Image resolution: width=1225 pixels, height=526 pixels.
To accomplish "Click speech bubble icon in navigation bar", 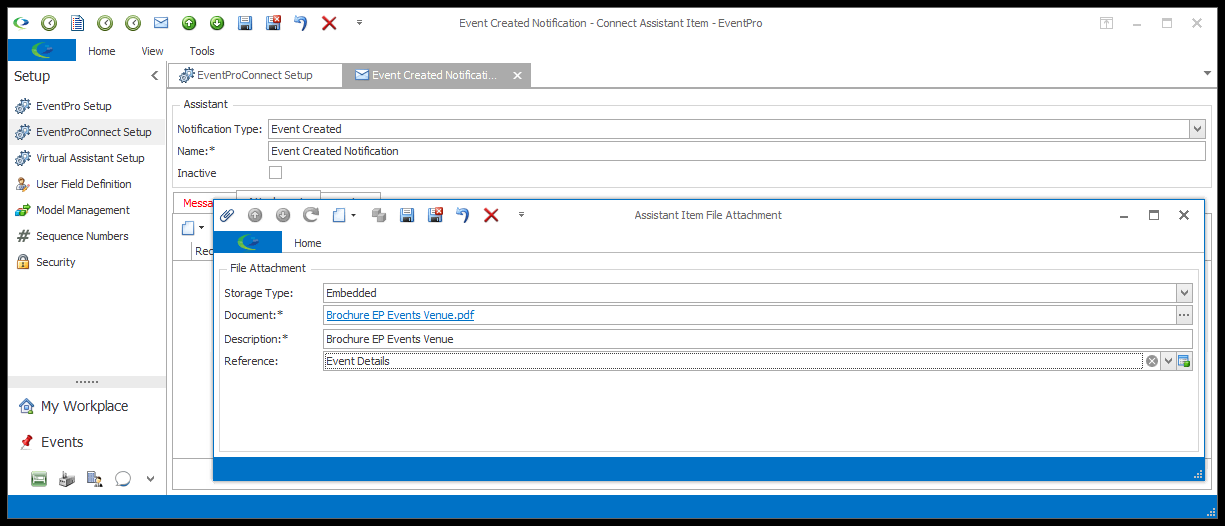I will tap(123, 479).
